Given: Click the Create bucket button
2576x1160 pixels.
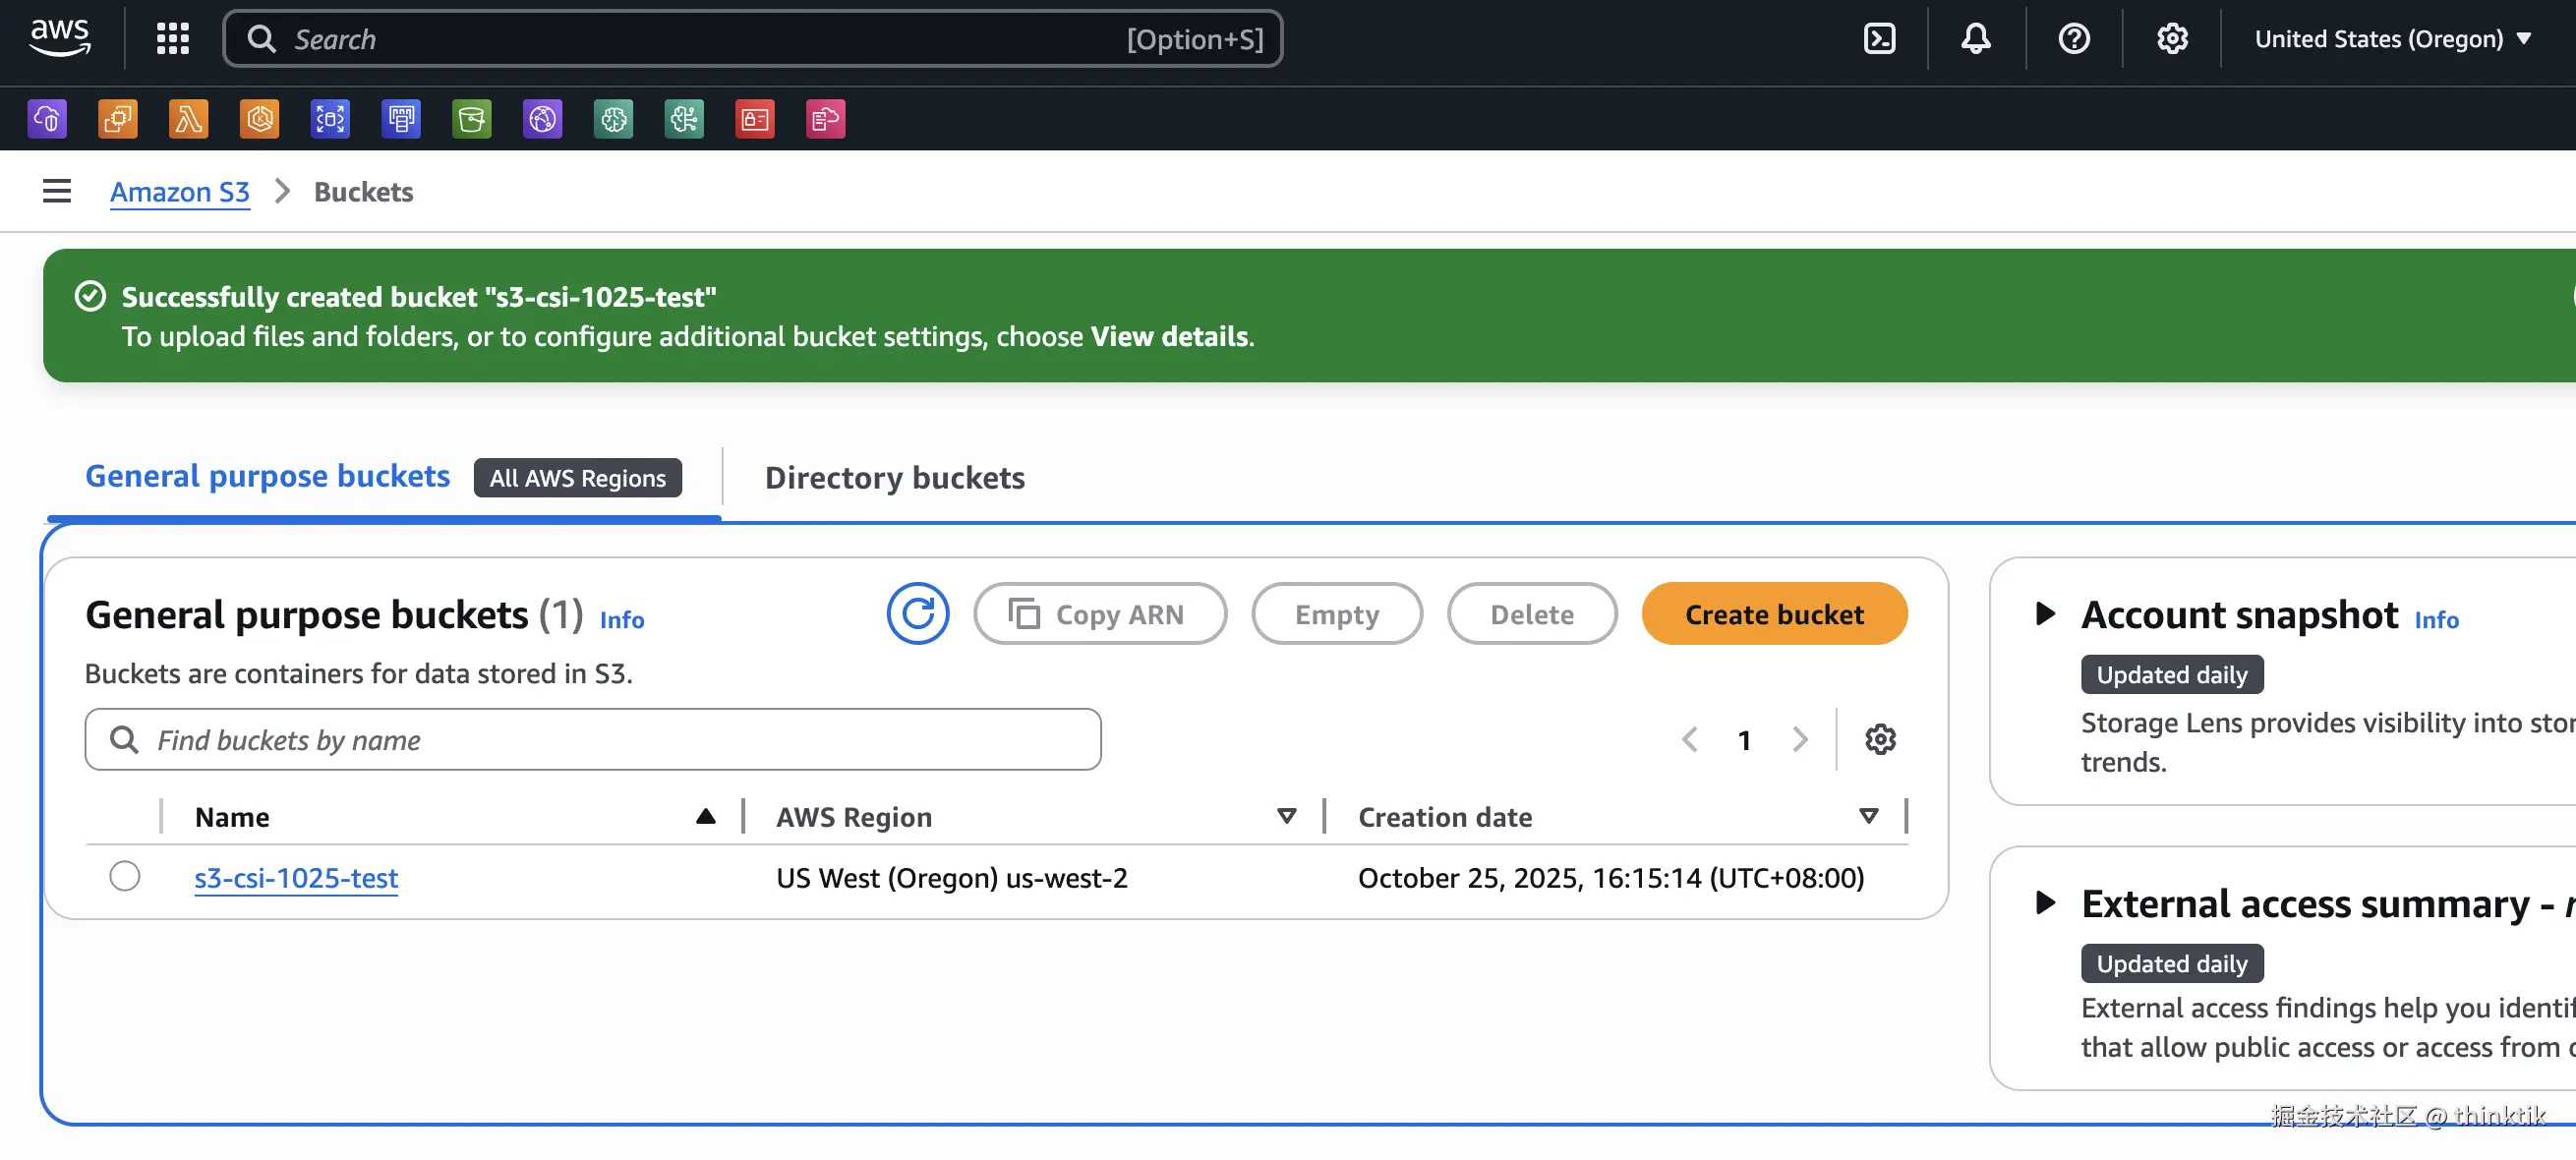Looking at the screenshot, I should tap(1774, 614).
